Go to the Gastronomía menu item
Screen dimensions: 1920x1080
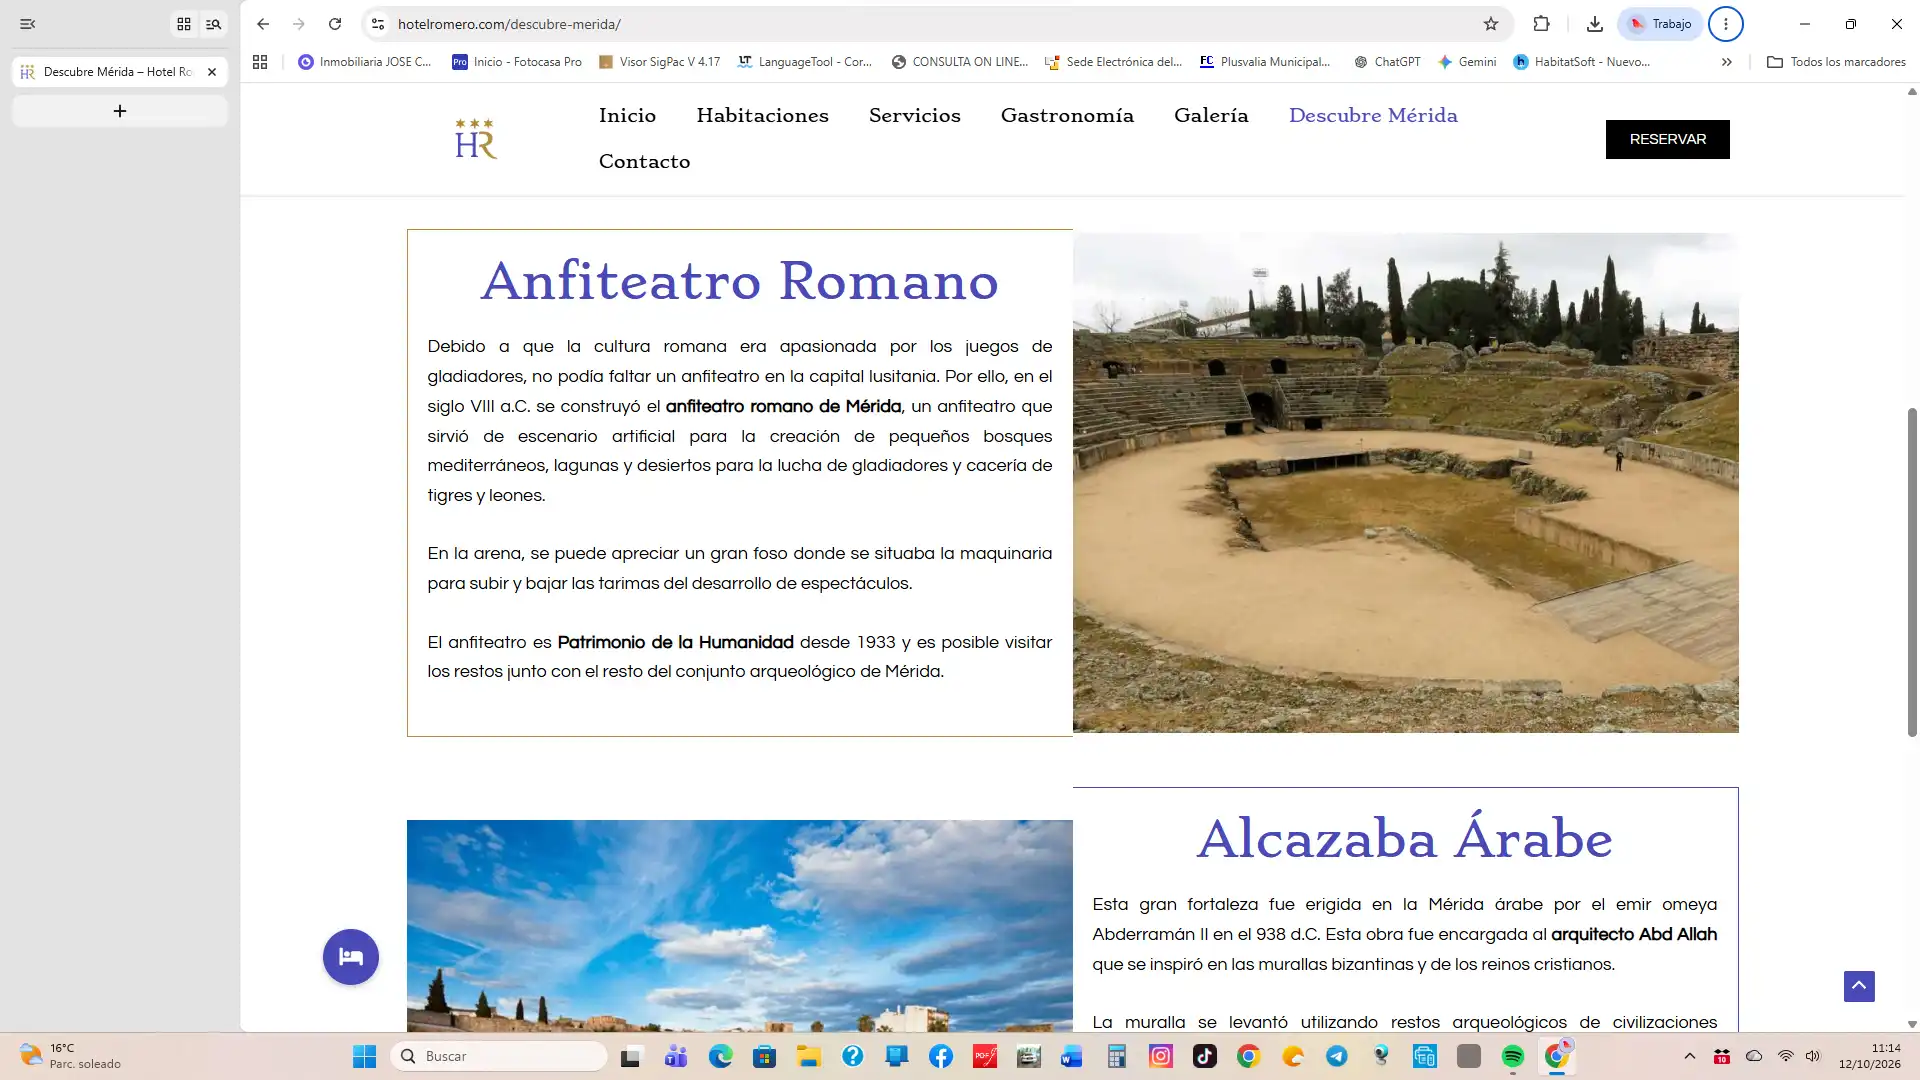click(x=1067, y=115)
